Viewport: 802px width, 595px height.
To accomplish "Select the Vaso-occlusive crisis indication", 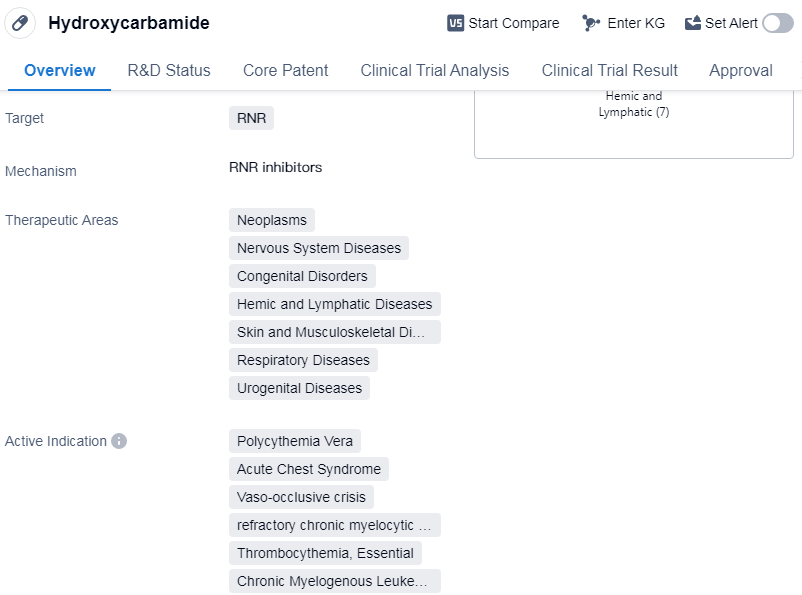I will (301, 497).
